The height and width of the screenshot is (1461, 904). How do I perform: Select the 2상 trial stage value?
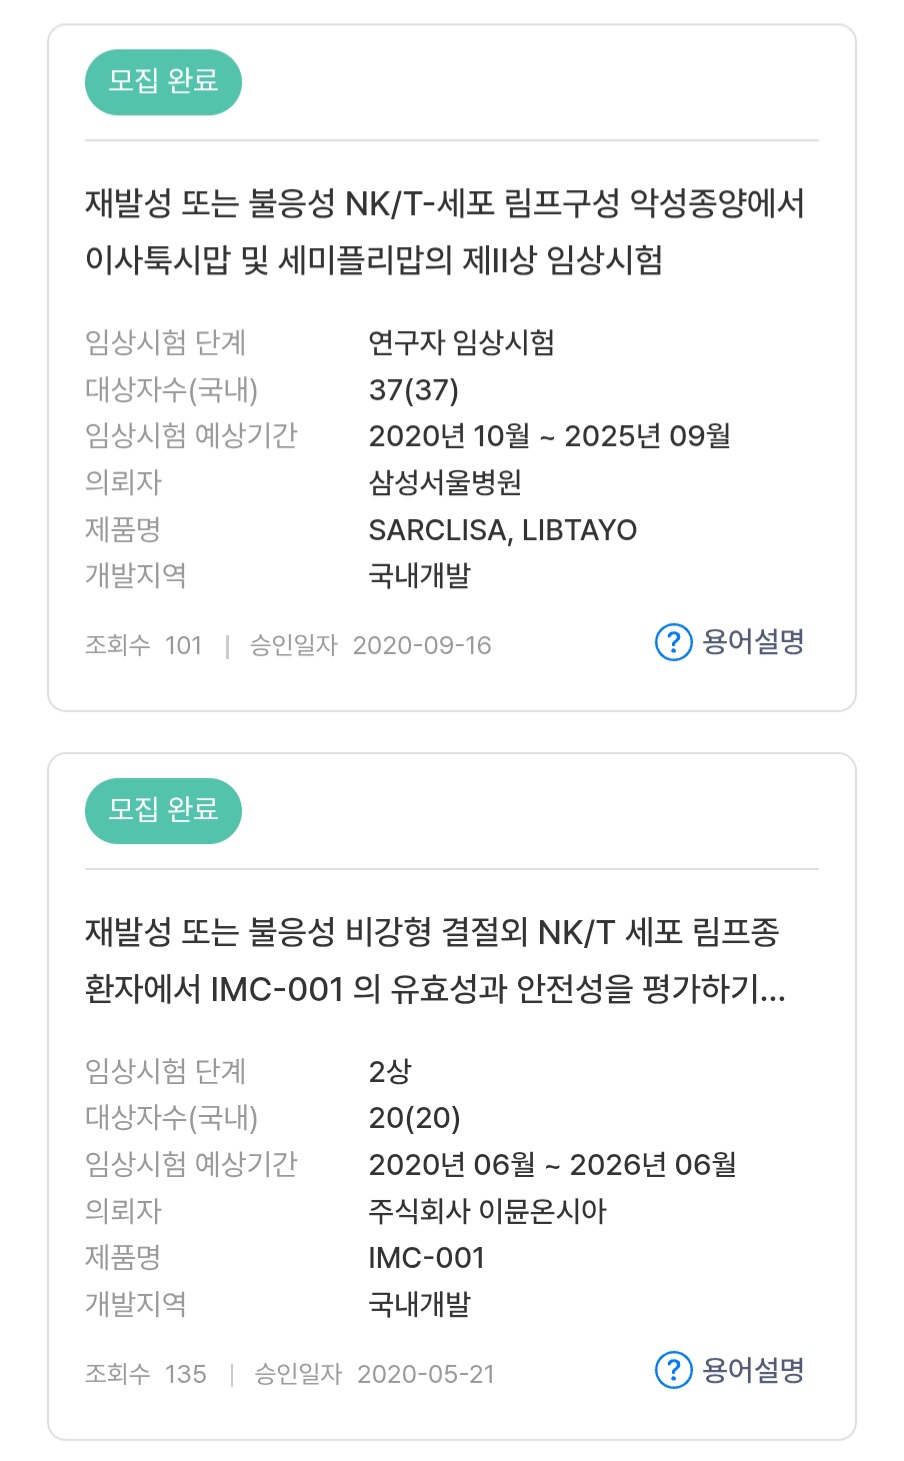tap(390, 1071)
